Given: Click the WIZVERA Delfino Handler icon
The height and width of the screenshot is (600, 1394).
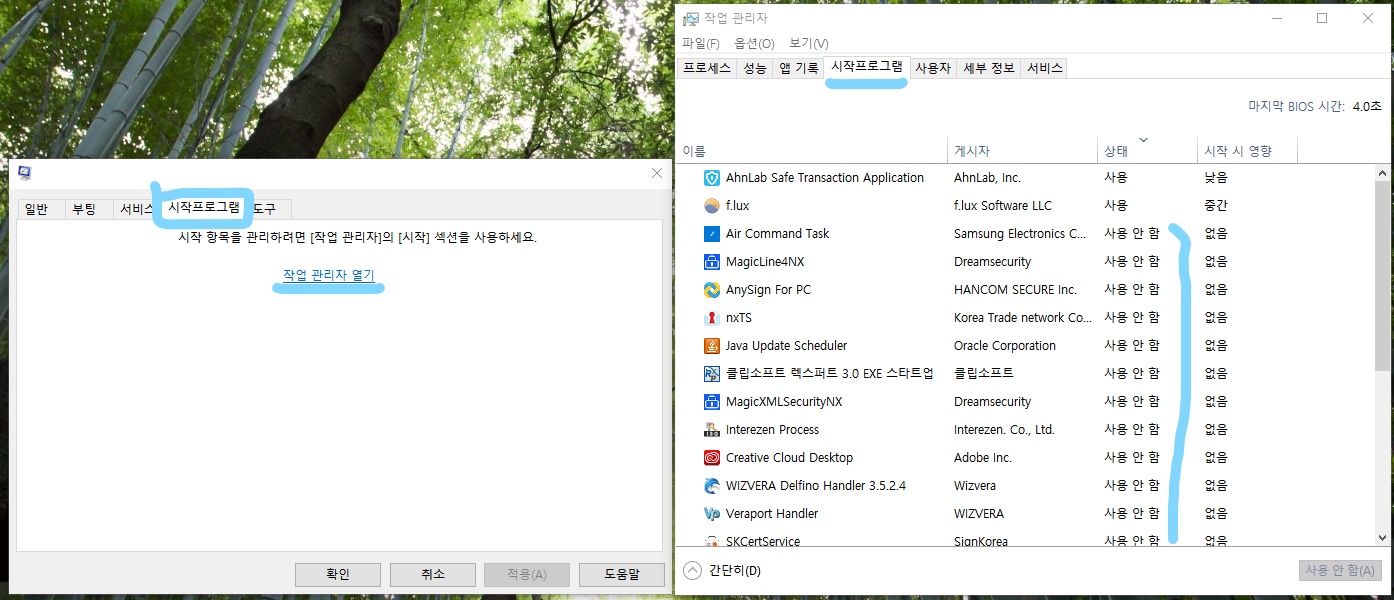Looking at the screenshot, I should tap(712, 486).
